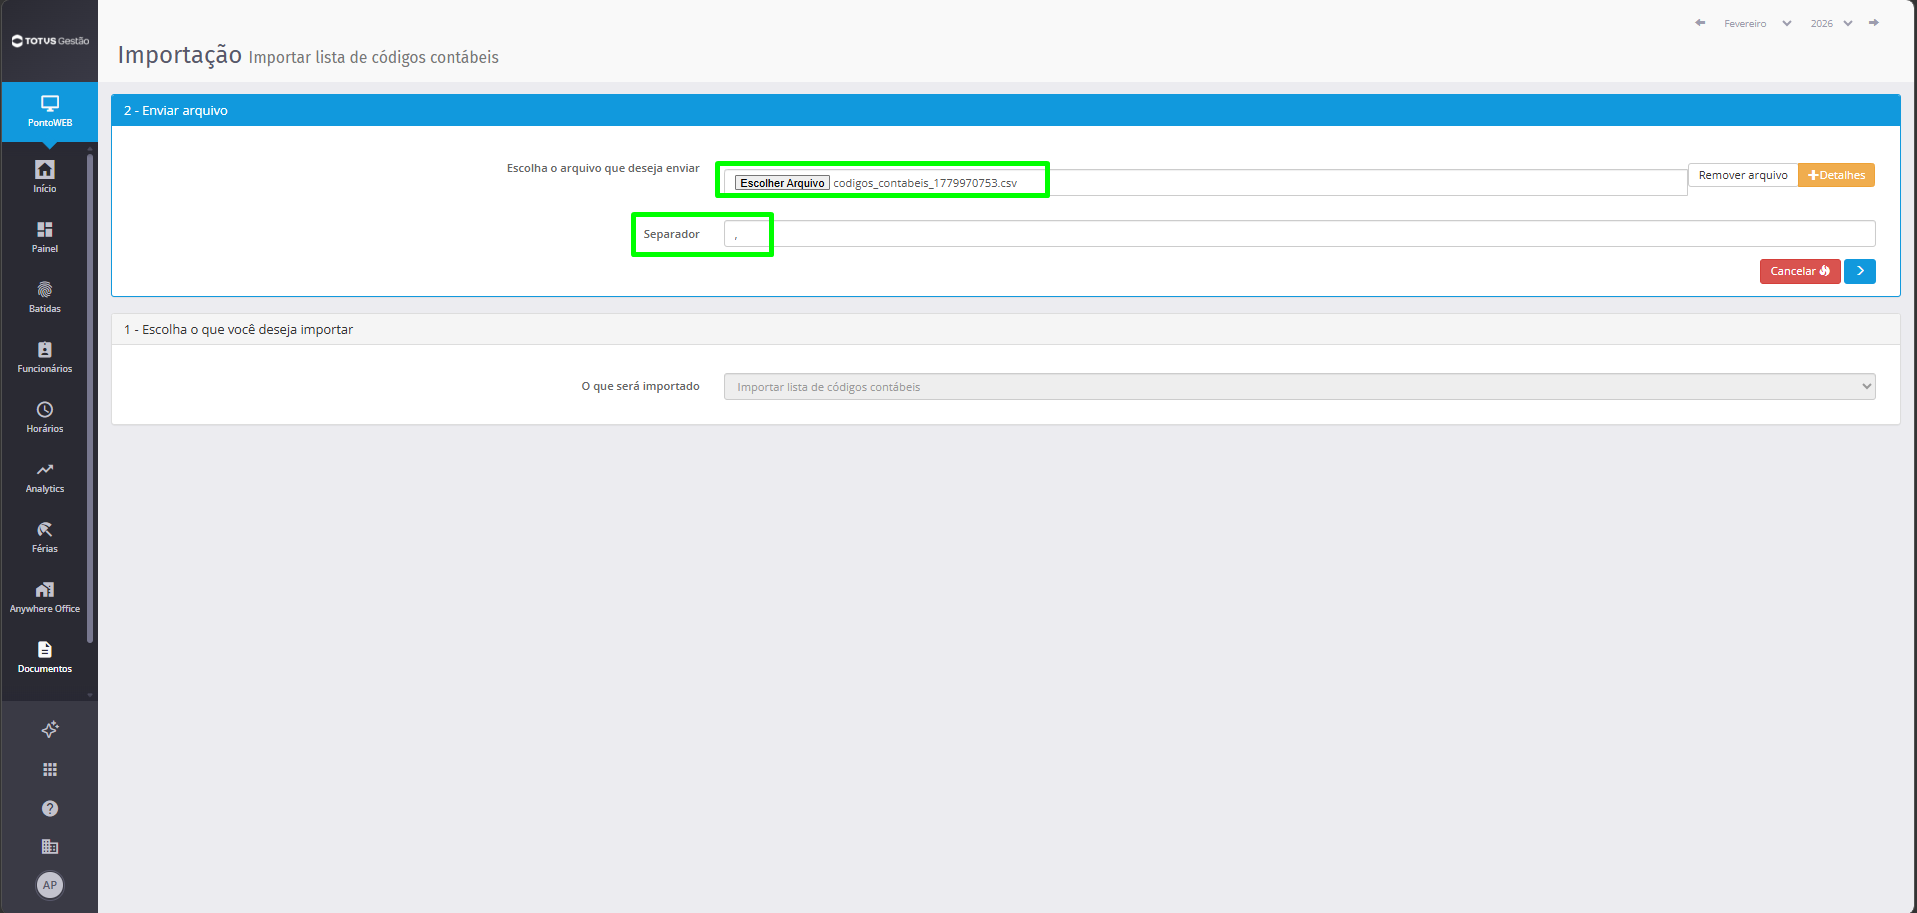Click into the Separador input field
This screenshot has width=1917, height=913.
click(1299, 234)
